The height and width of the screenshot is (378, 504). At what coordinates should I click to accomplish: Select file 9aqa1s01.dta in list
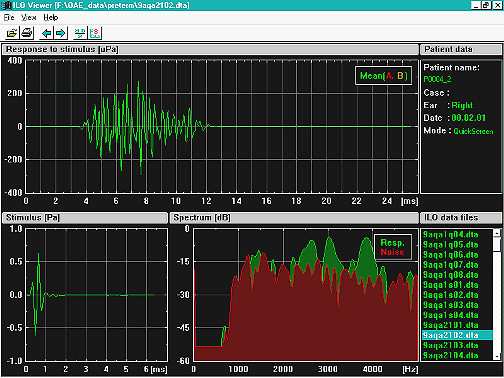pos(451,285)
